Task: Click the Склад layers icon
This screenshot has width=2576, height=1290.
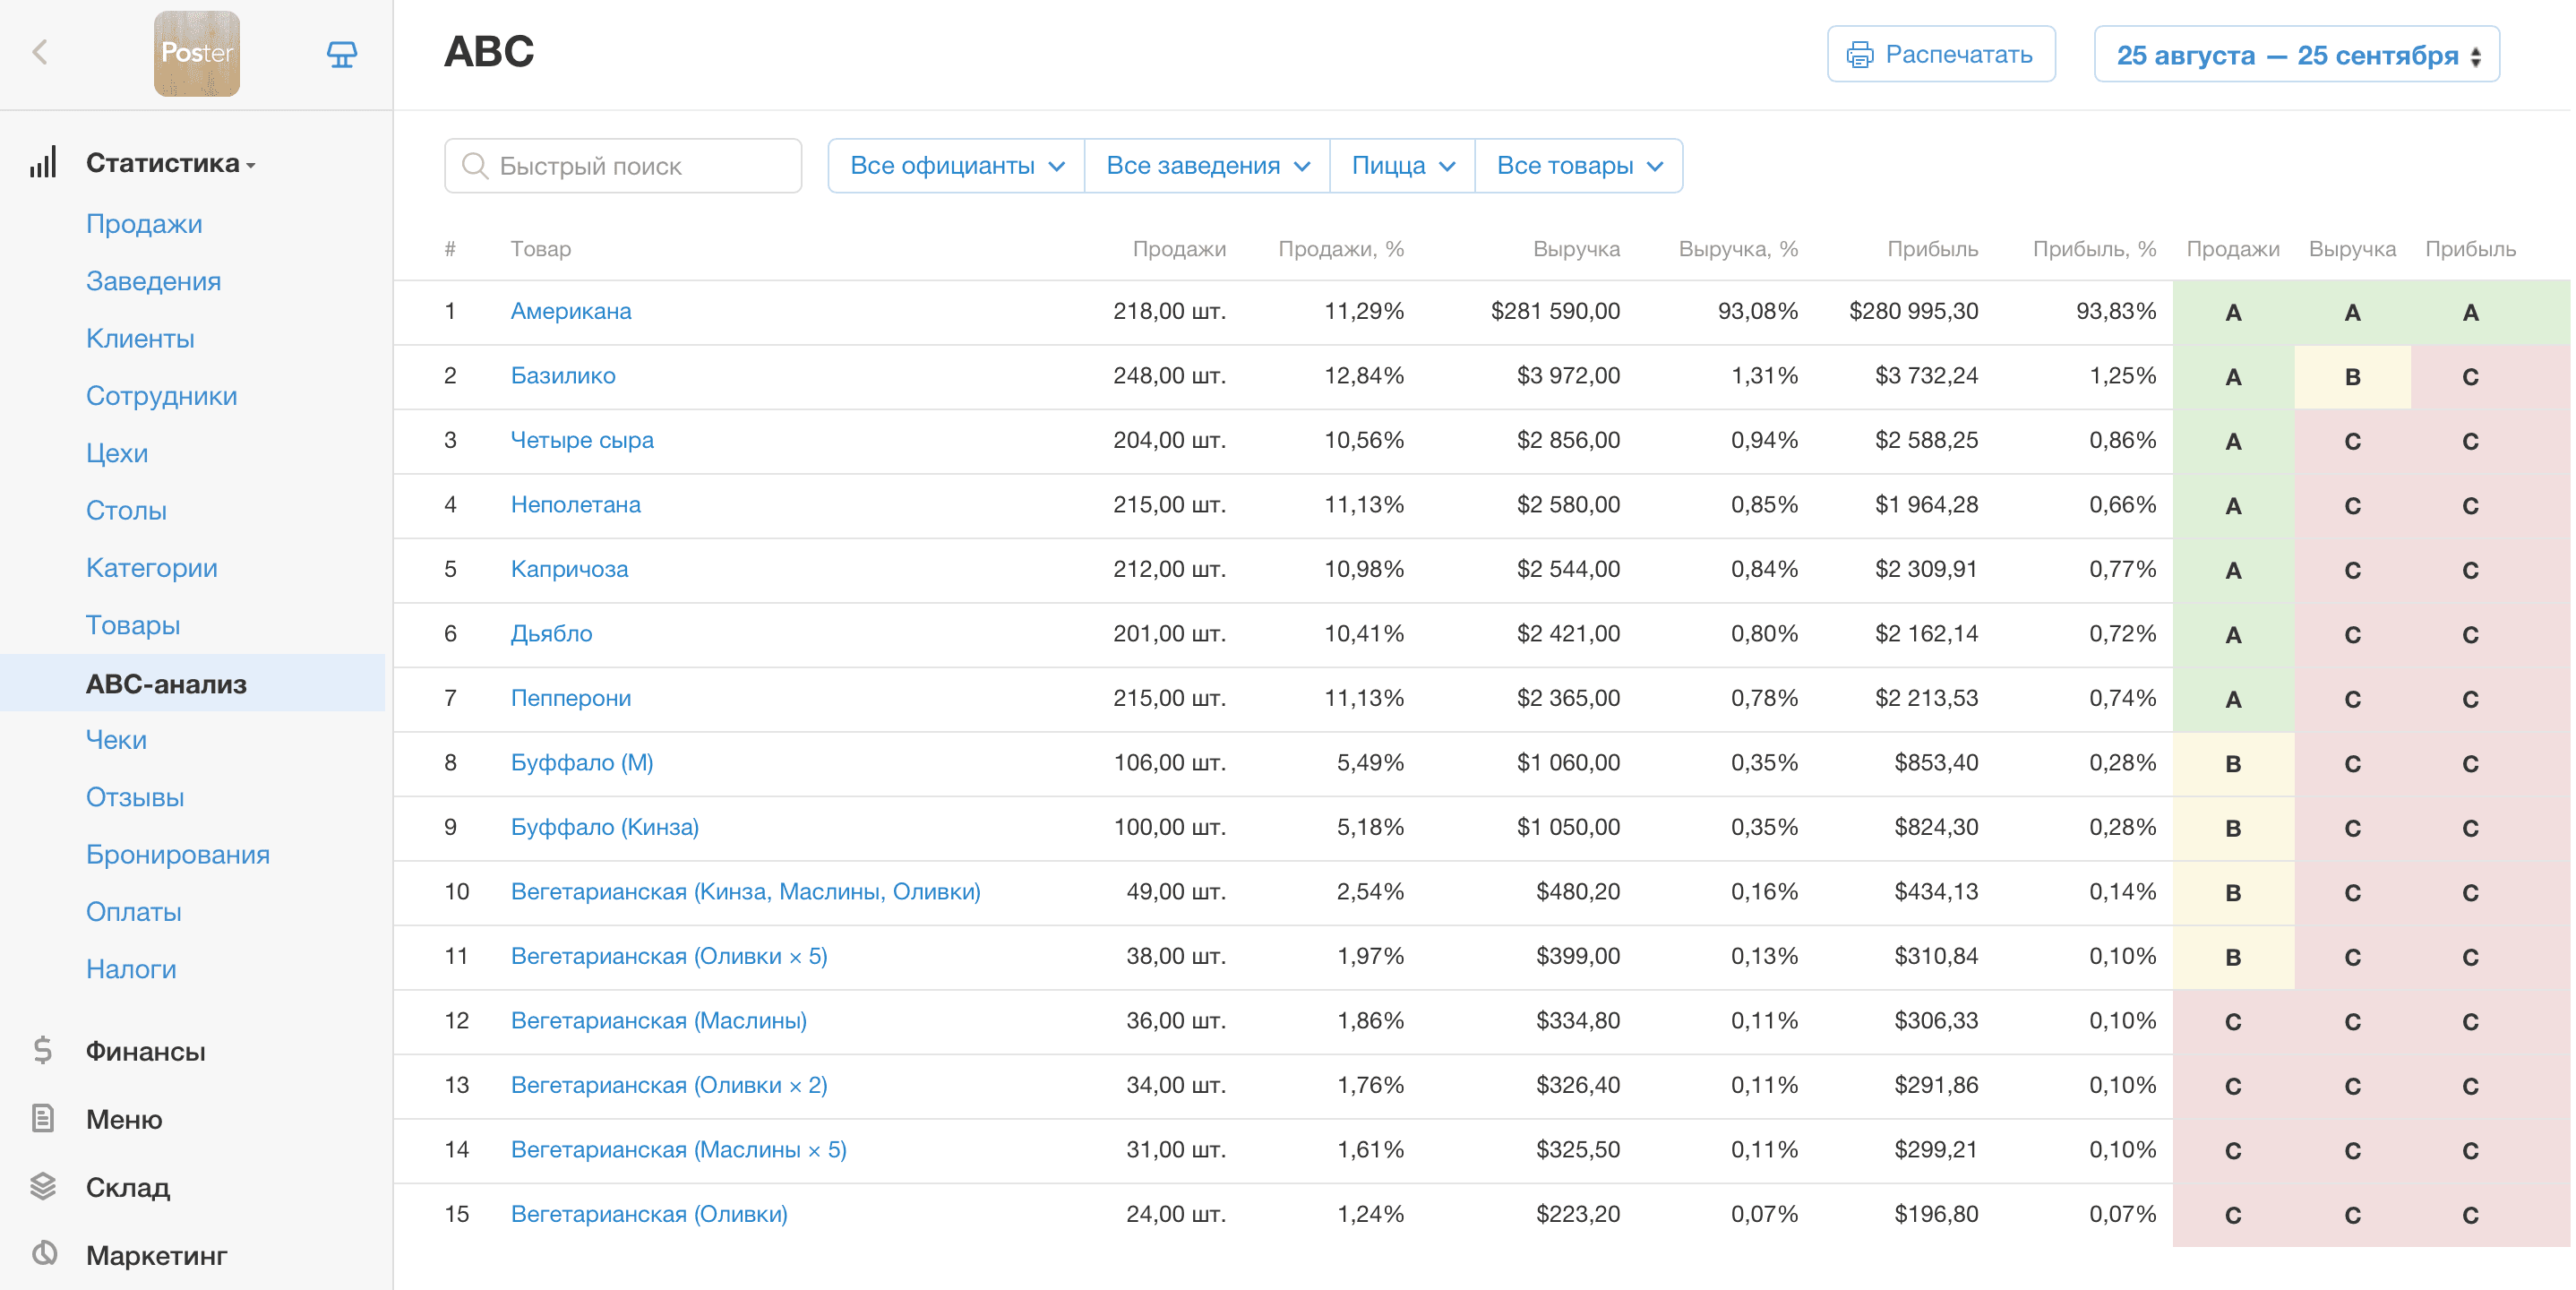Action: point(42,1187)
